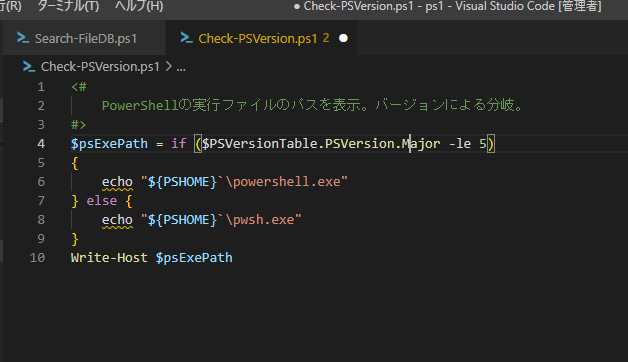Click the opening brace on line 5
The image size is (628, 362).
[x=75, y=163]
